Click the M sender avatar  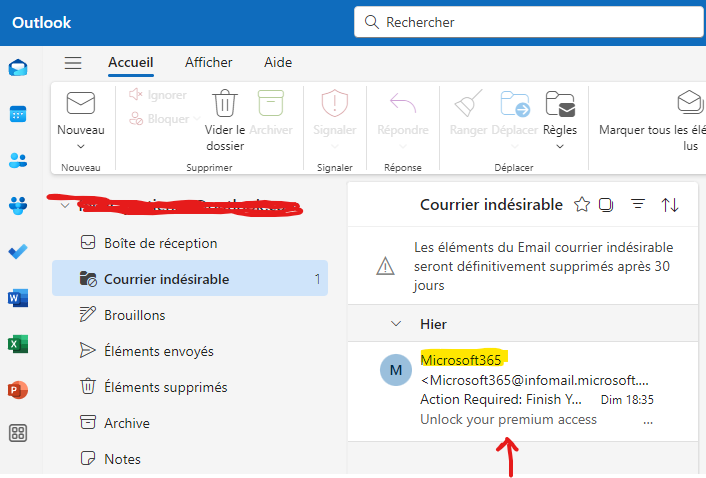point(396,370)
